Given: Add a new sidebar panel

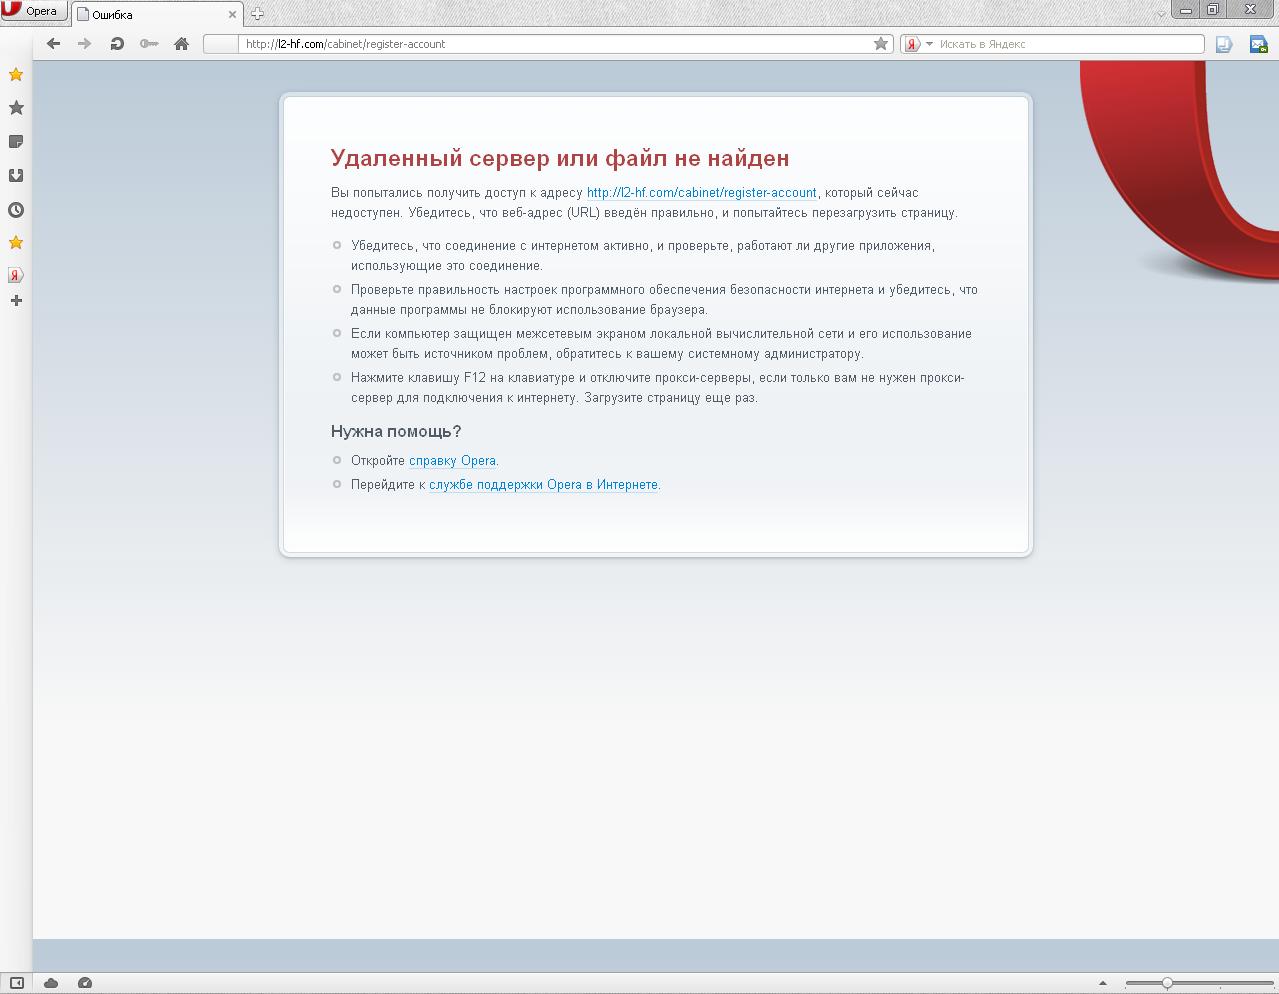Looking at the screenshot, I should pyautogui.click(x=16, y=301).
